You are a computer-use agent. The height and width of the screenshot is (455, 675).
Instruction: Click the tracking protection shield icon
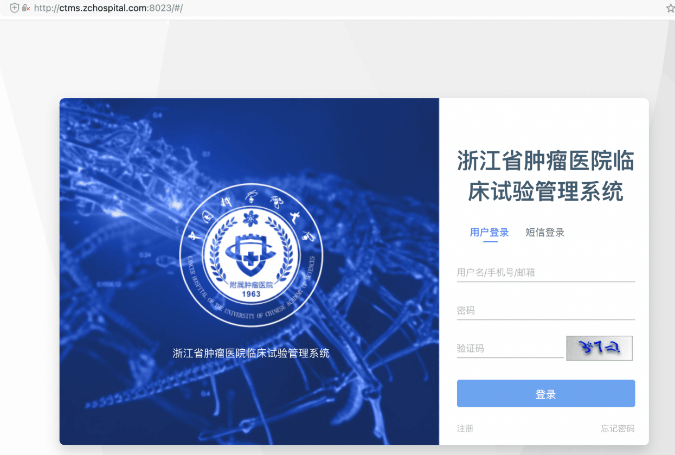click(12, 8)
